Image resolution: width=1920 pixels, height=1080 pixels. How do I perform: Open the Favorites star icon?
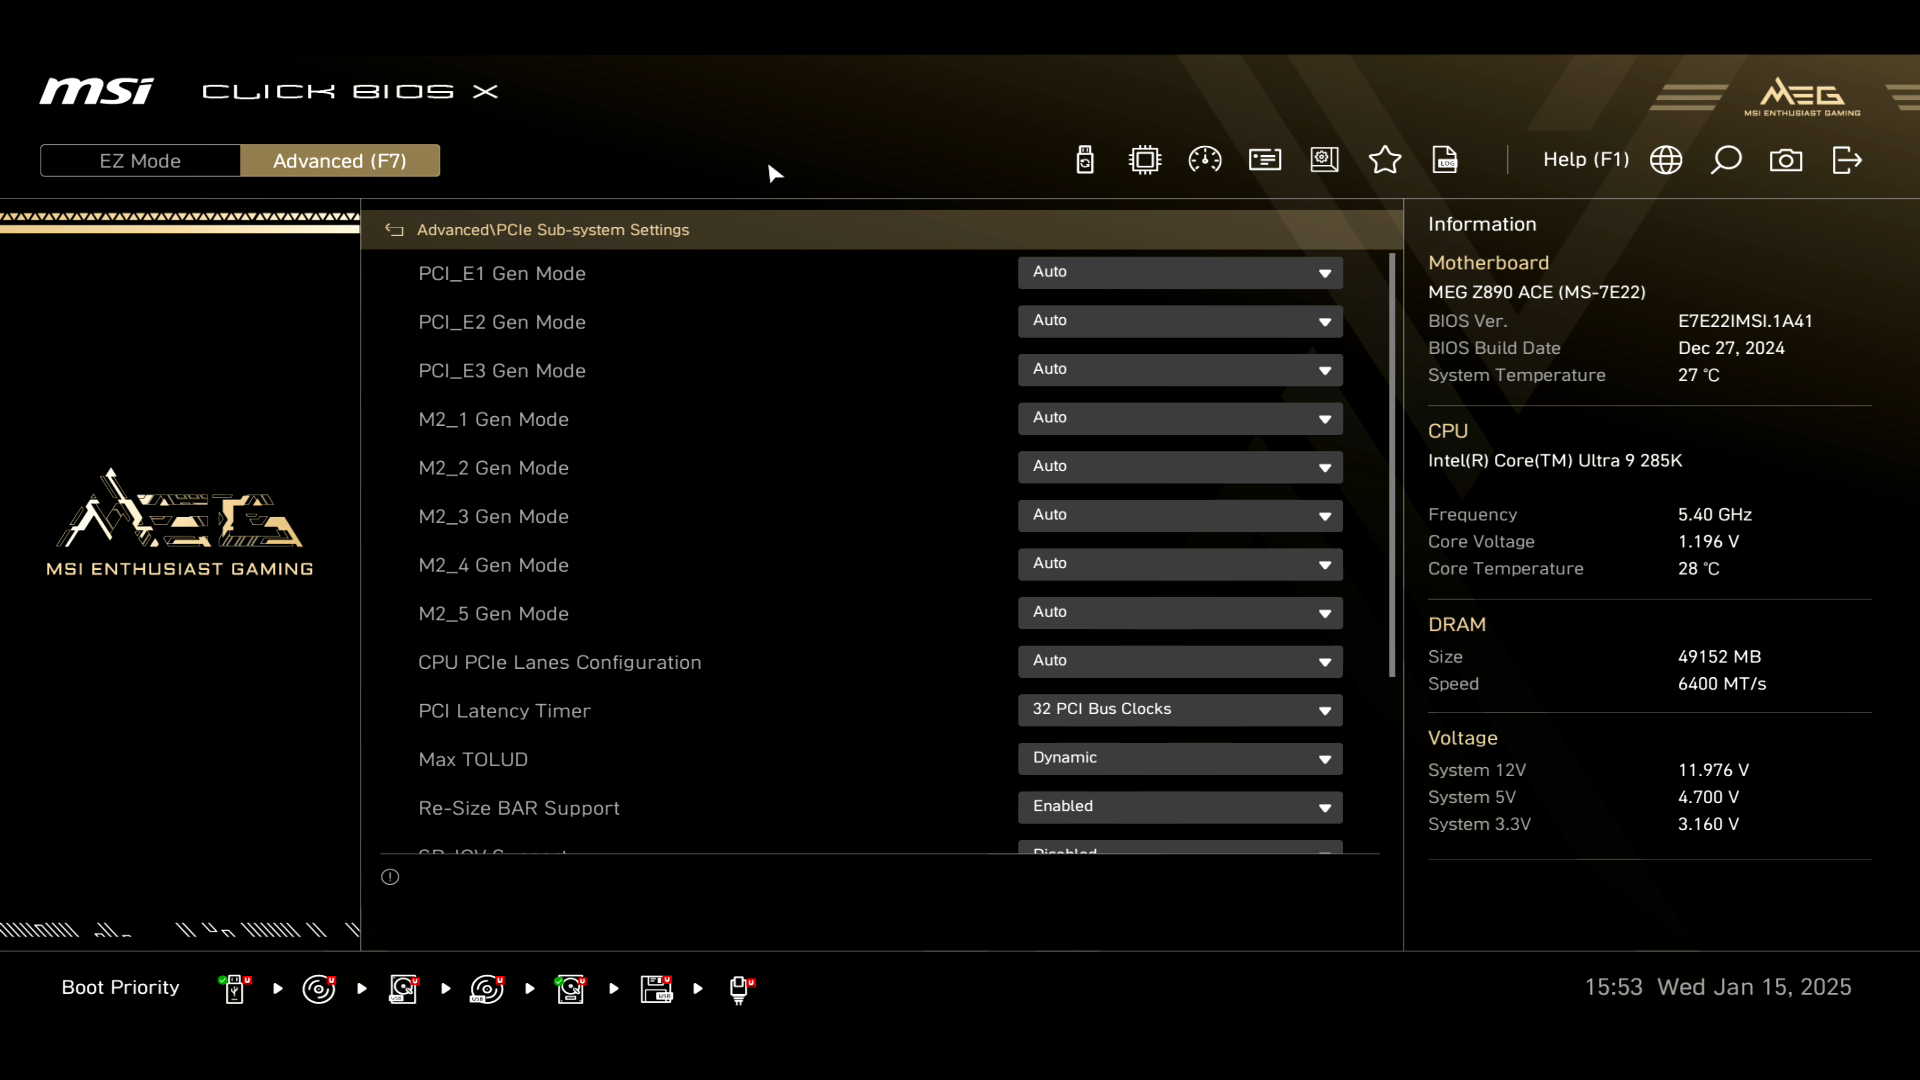pos(1385,160)
